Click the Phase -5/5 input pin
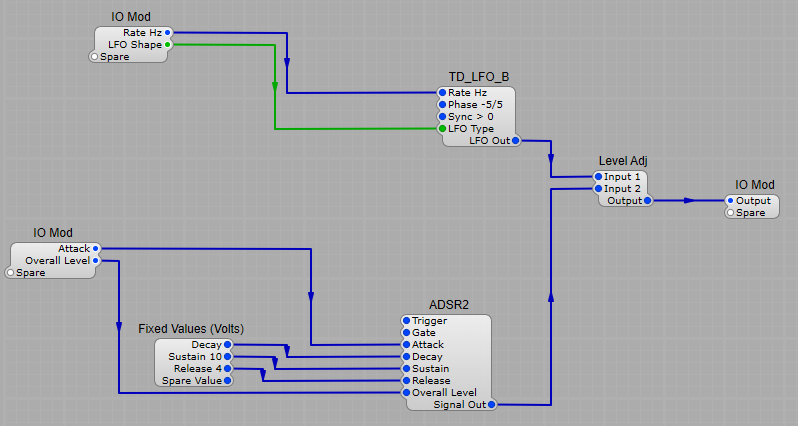798x426 pixels. pos(442,105)
